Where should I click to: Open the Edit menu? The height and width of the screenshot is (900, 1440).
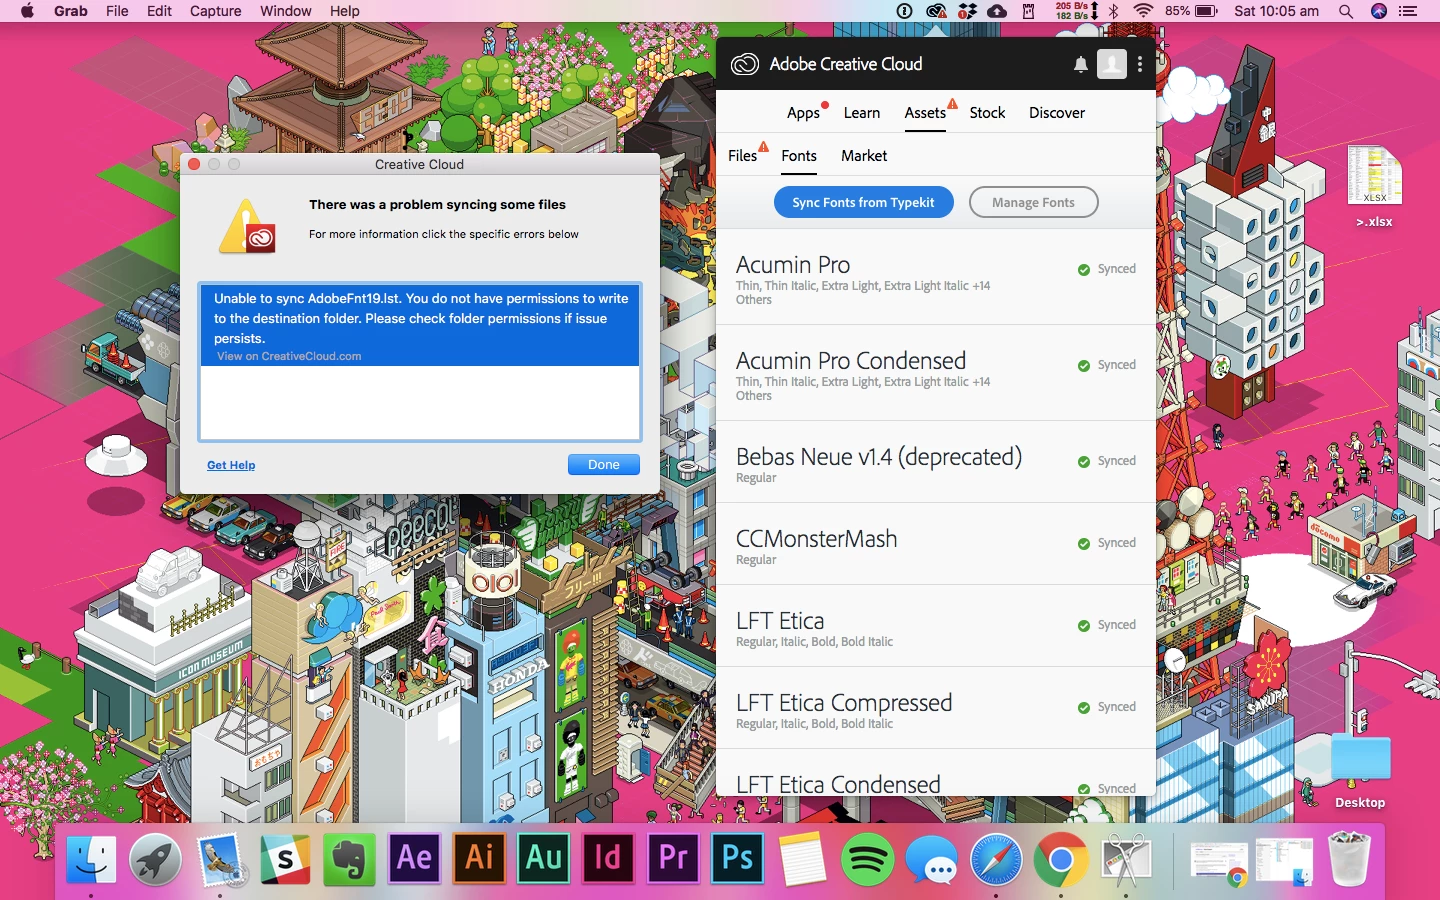[159, 11]
